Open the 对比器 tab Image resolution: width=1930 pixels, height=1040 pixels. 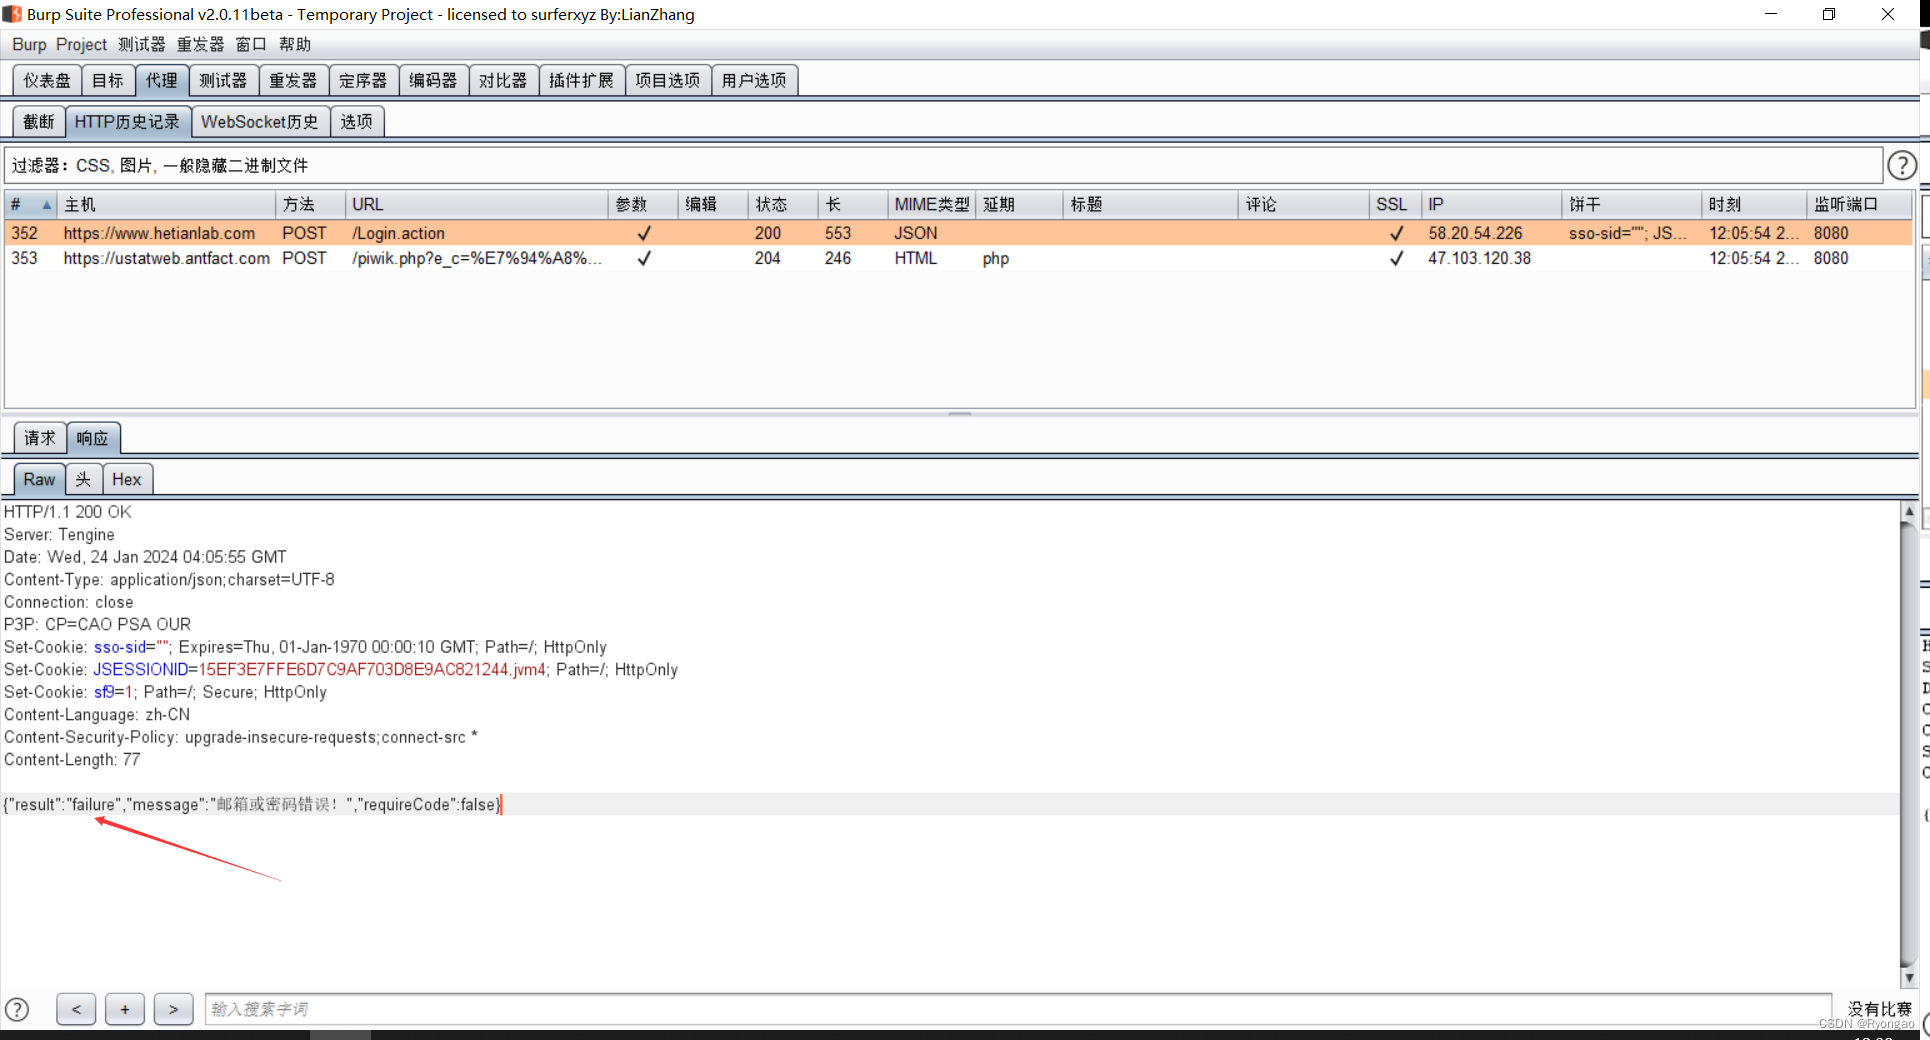tap(503, 80)
